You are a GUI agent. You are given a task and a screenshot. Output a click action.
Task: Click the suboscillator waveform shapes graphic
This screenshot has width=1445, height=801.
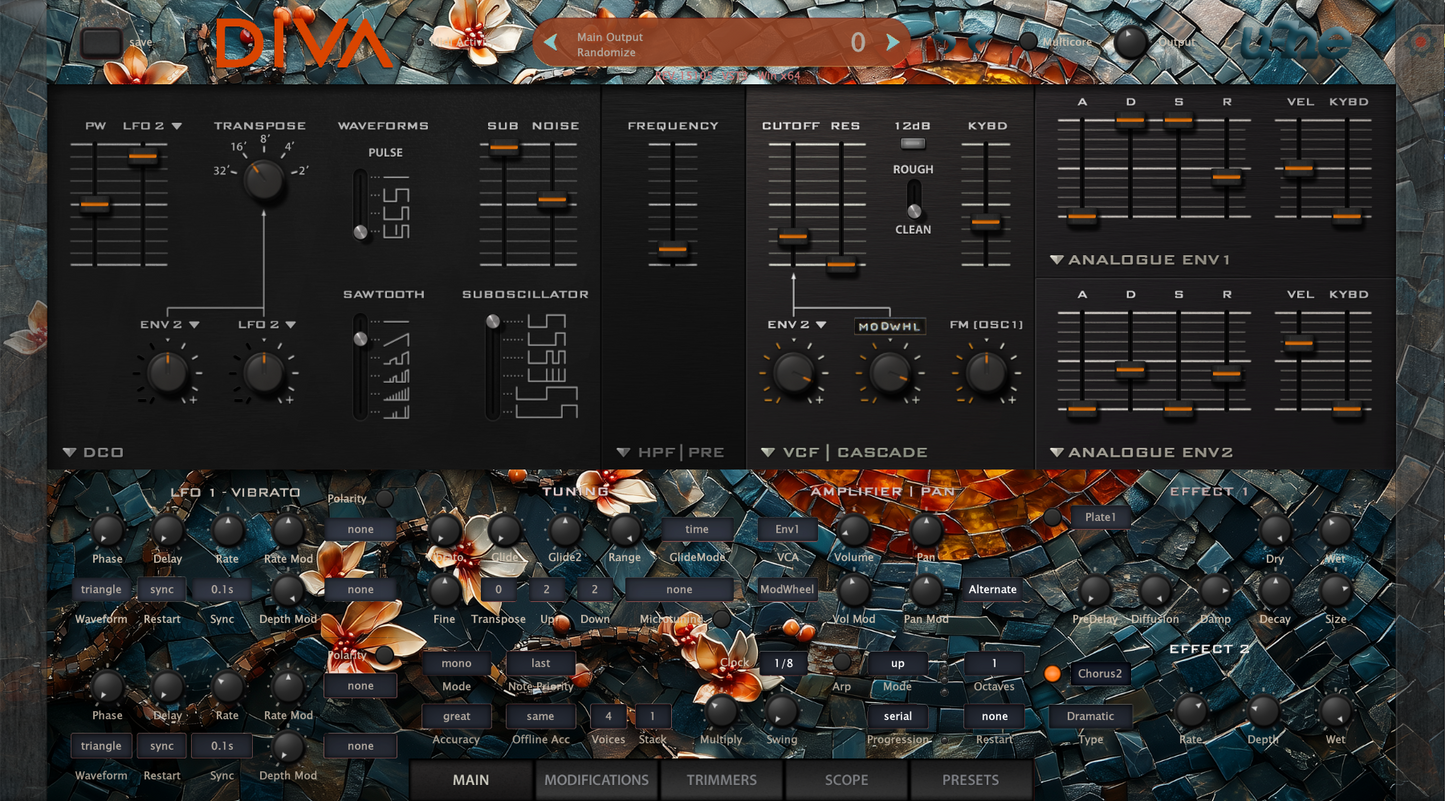(548, 367)
